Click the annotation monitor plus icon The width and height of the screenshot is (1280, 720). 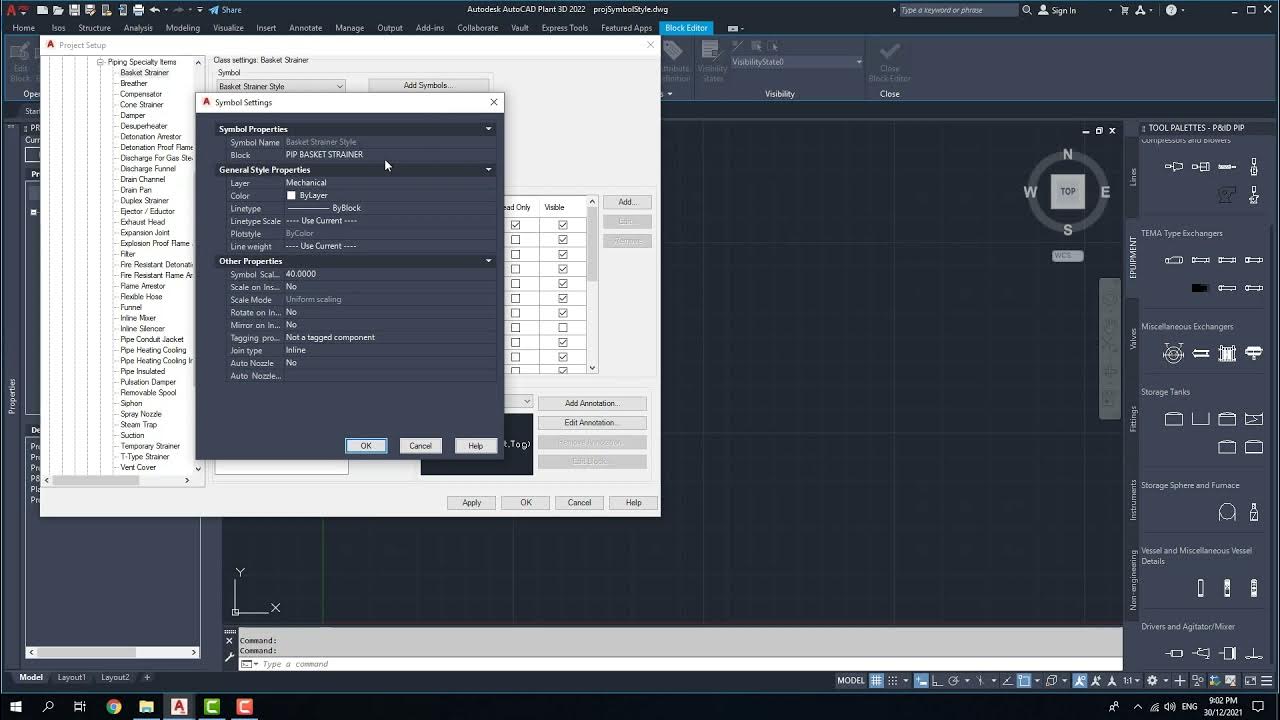pyautogui.click(x=1179, y=681)
